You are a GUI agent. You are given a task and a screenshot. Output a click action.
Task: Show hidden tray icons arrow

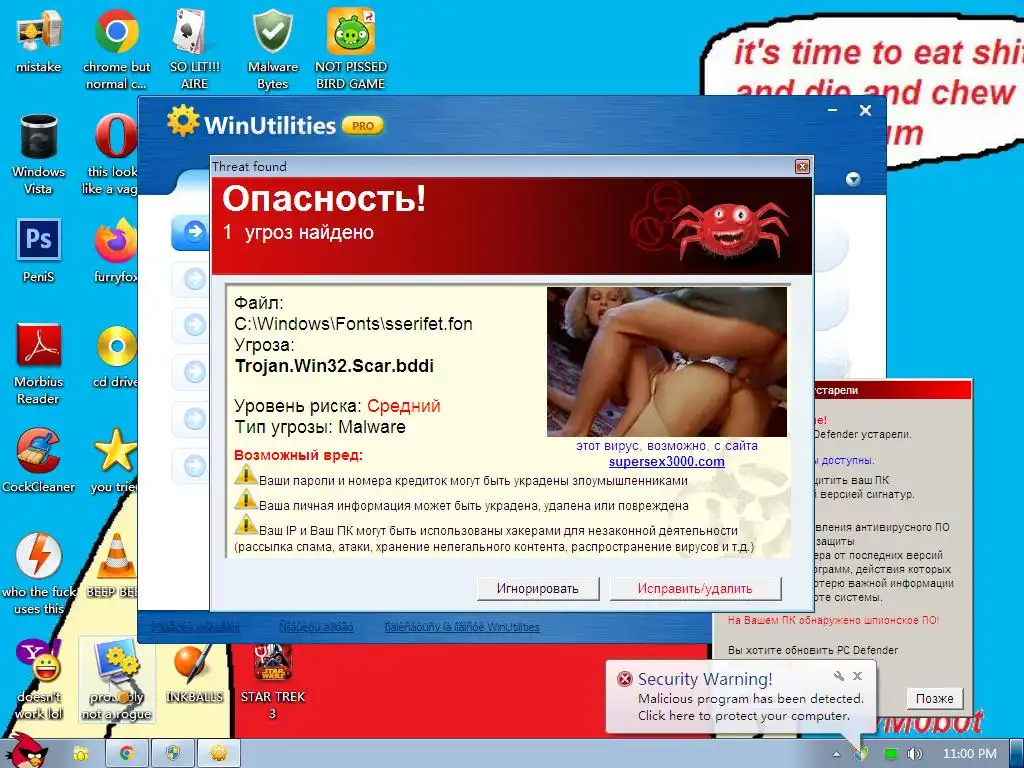[837, 754]
